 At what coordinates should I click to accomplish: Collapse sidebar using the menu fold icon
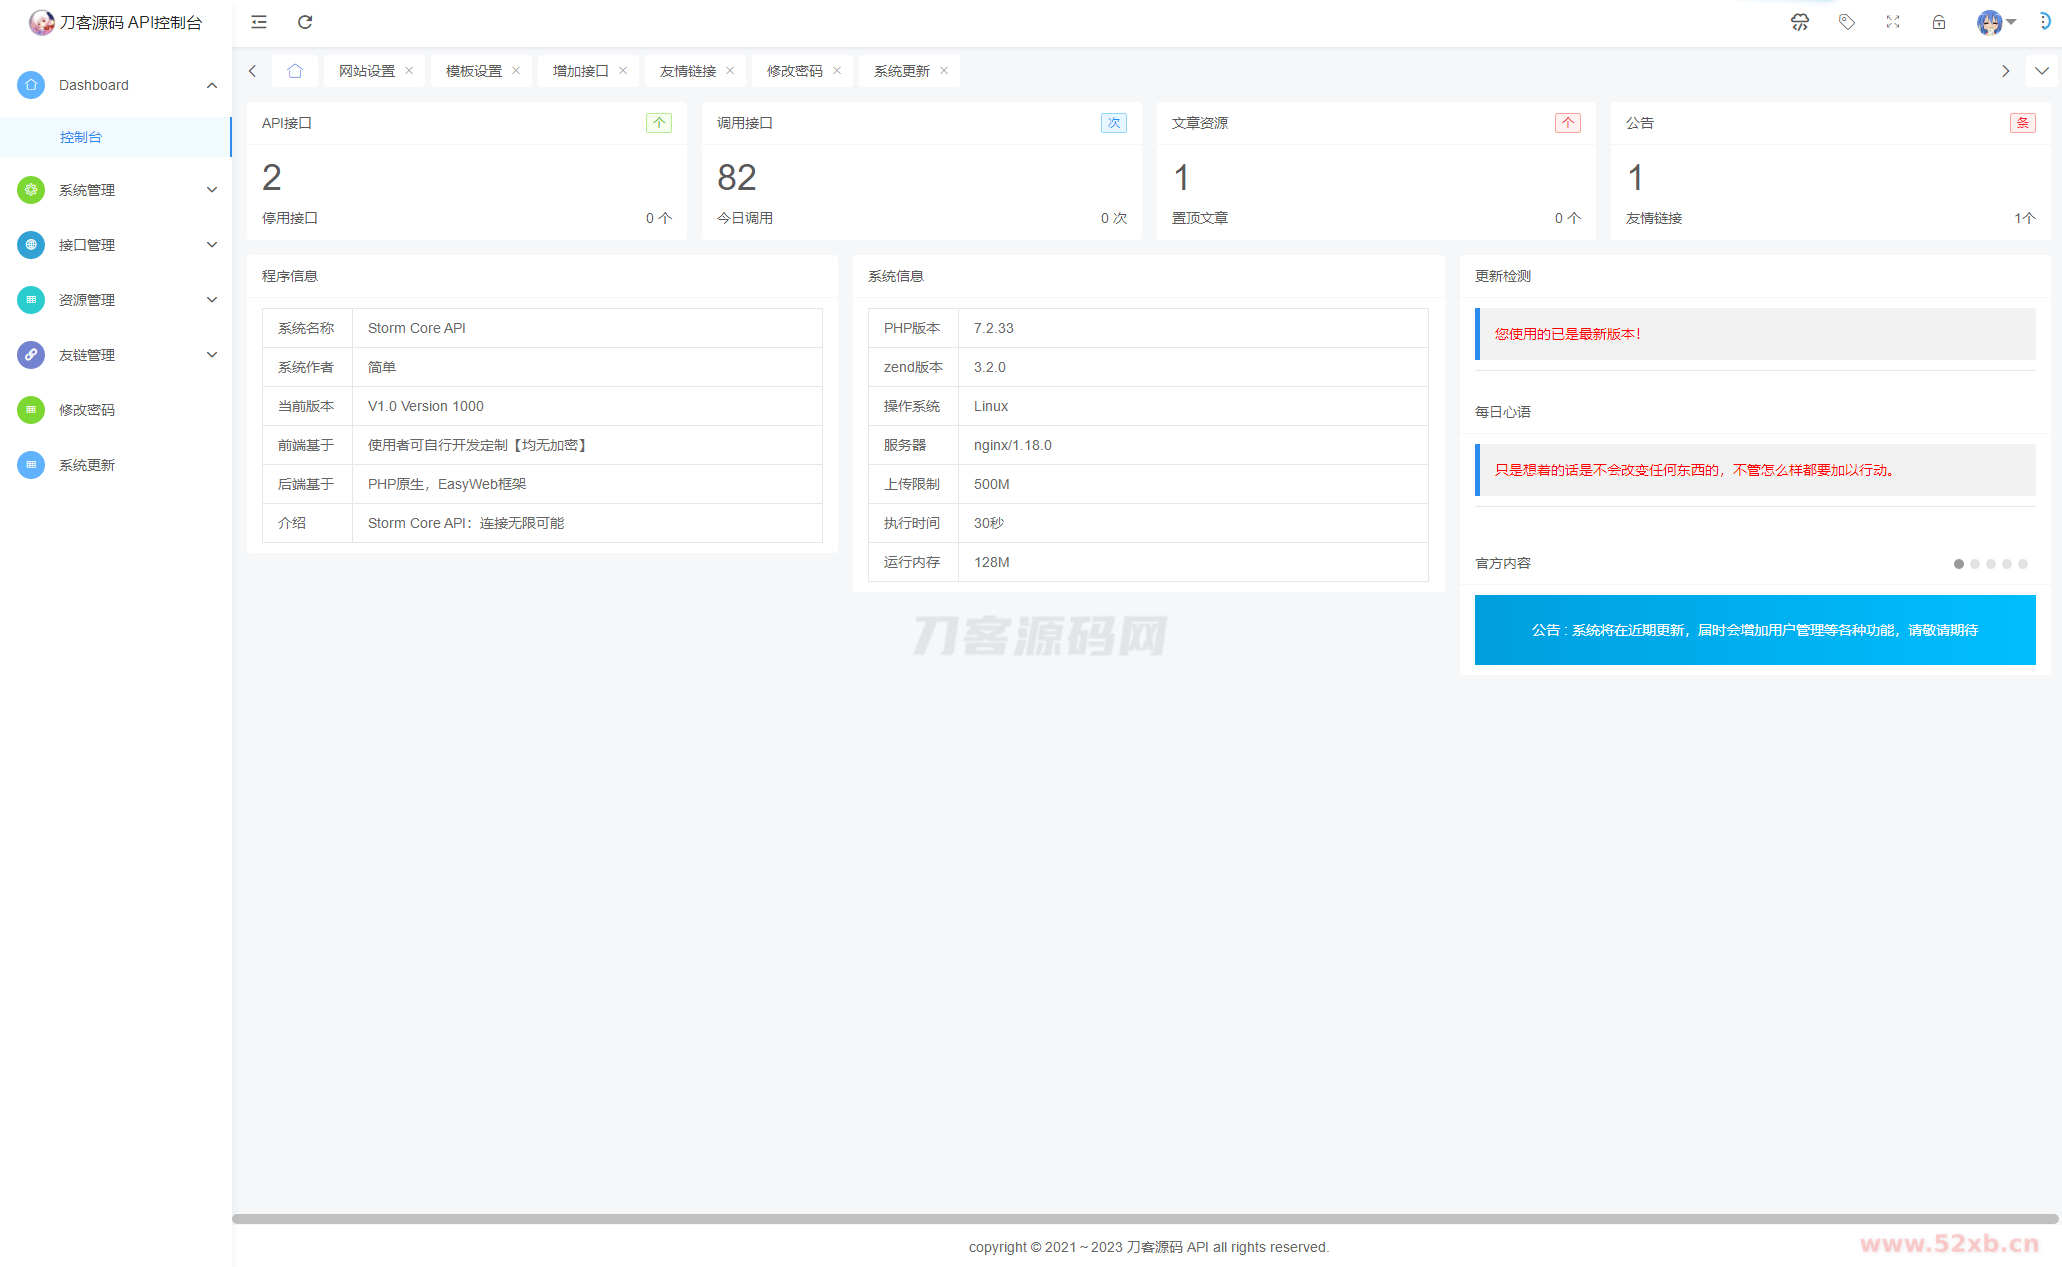pos(259,22)
